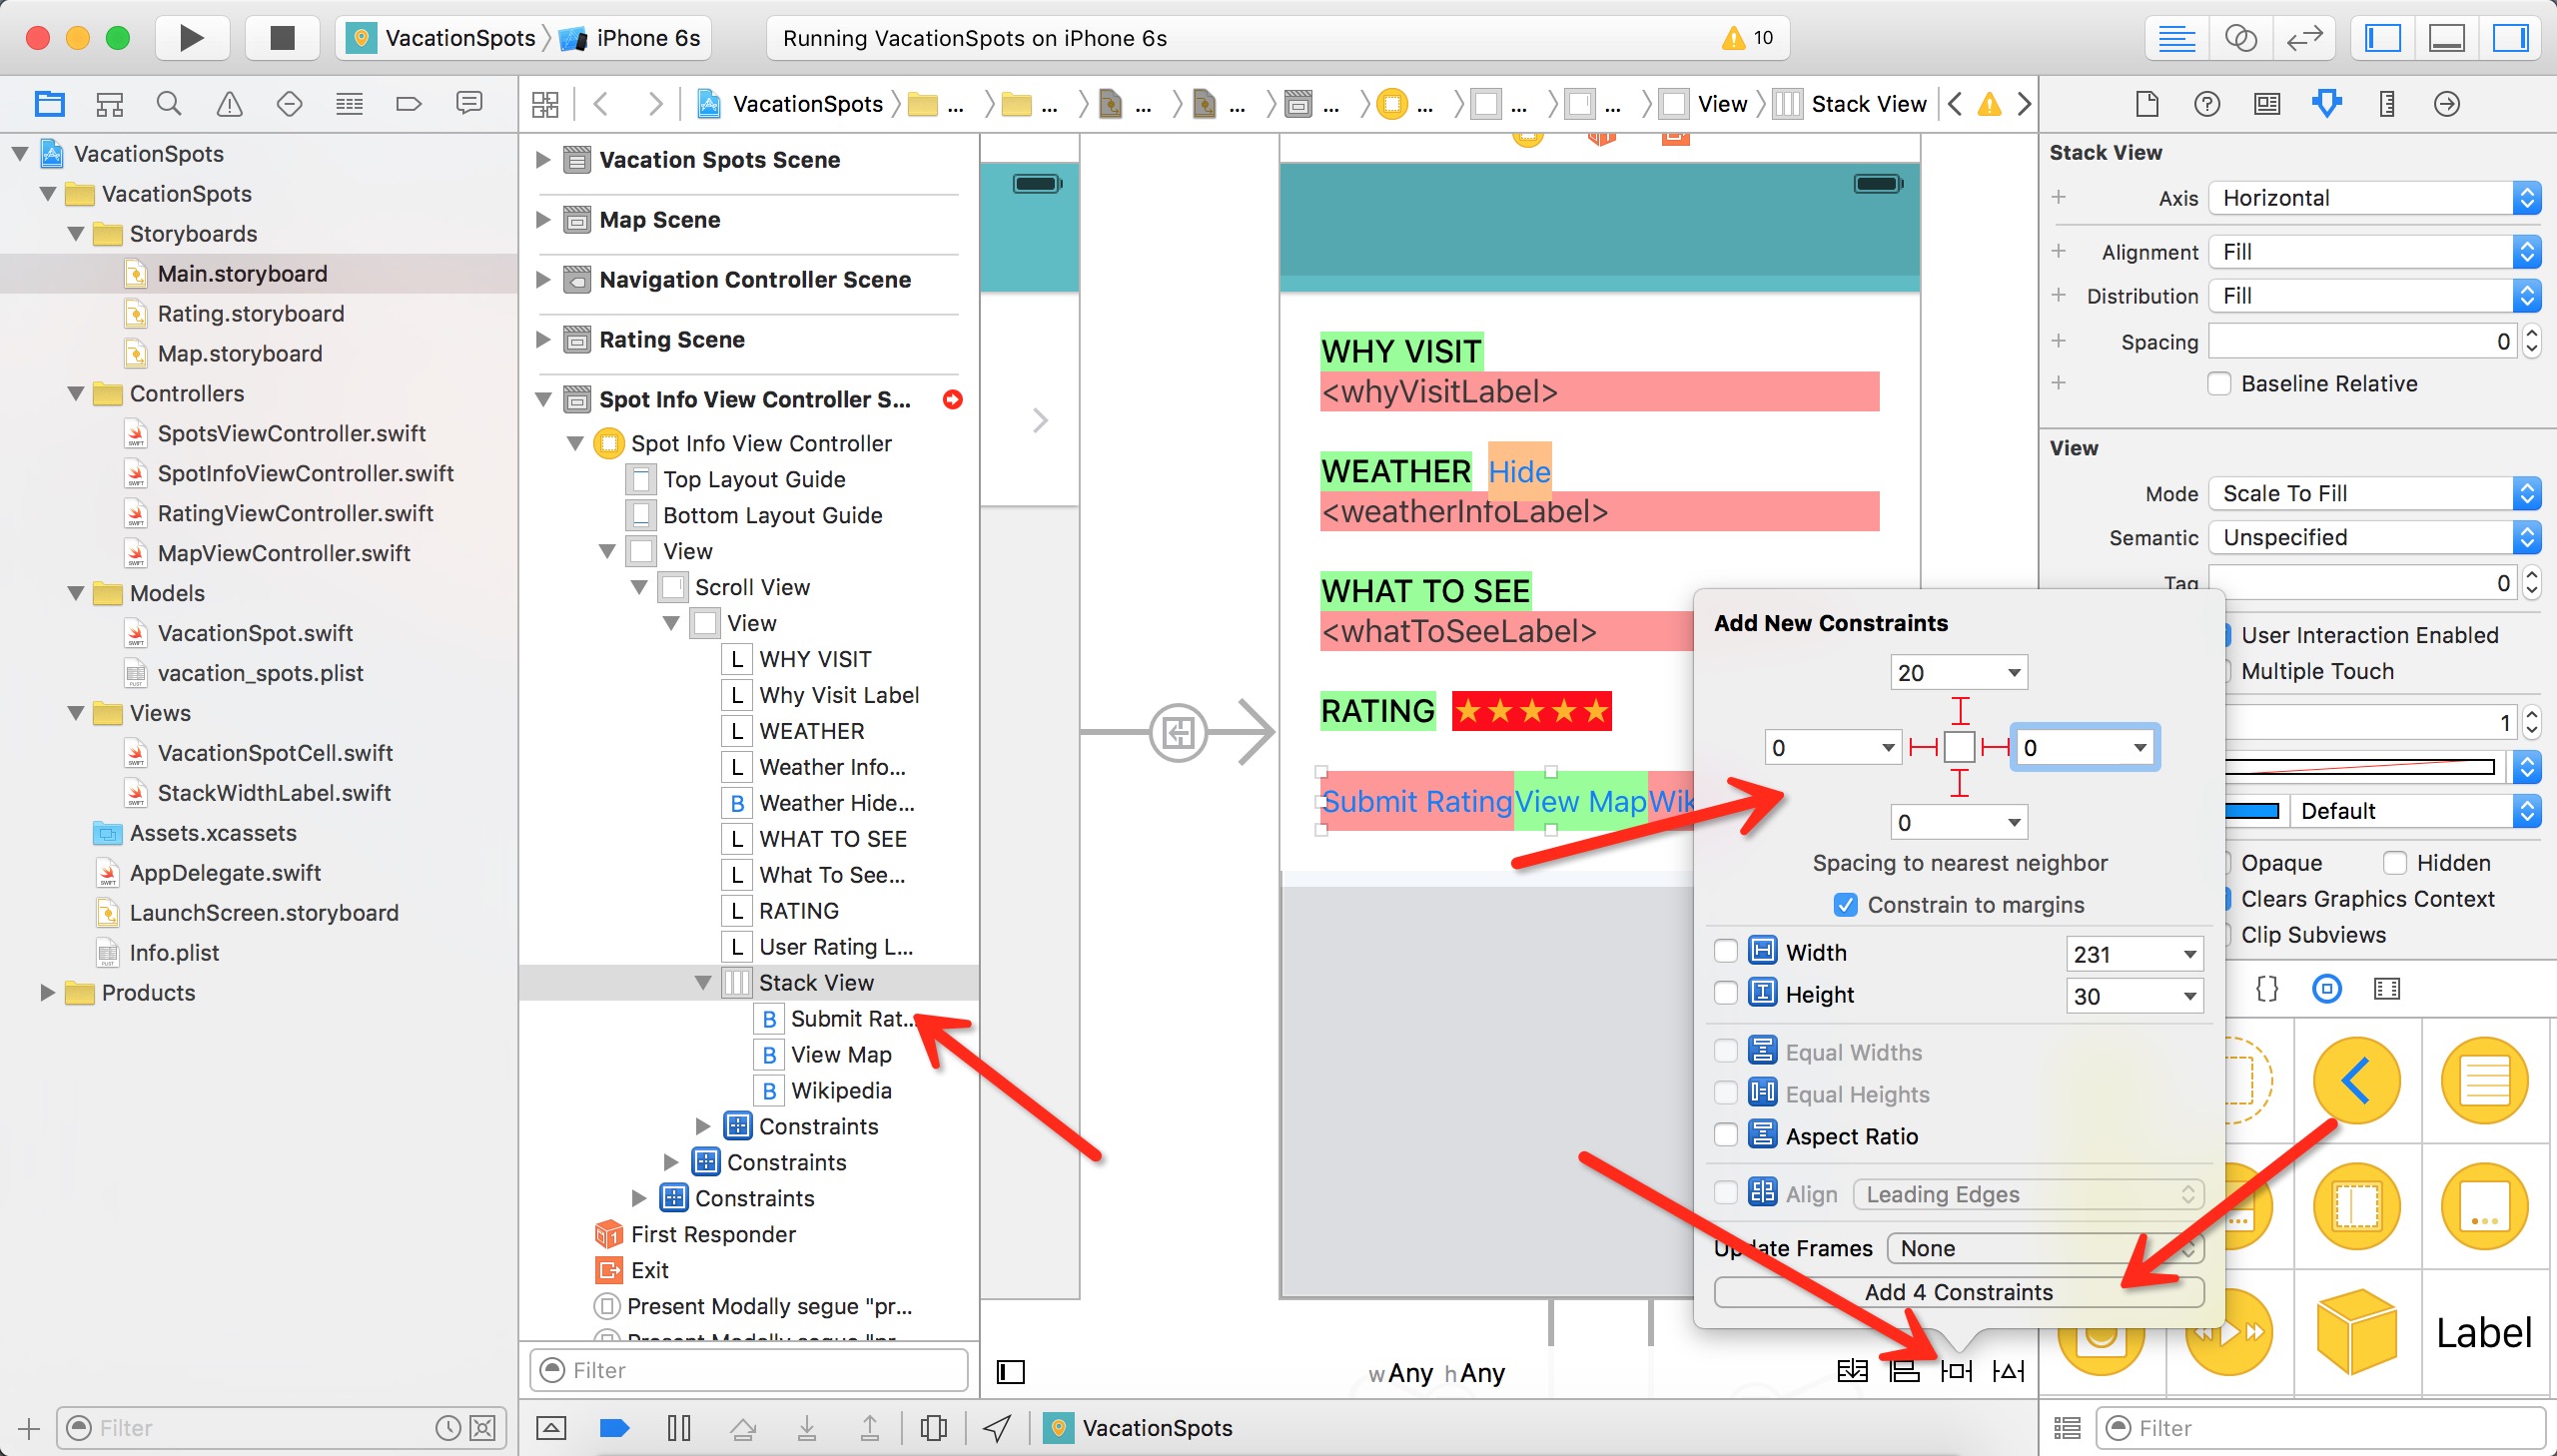
Task: Enable the Width constraint checkbox
Action: (x=1725, y=951)
